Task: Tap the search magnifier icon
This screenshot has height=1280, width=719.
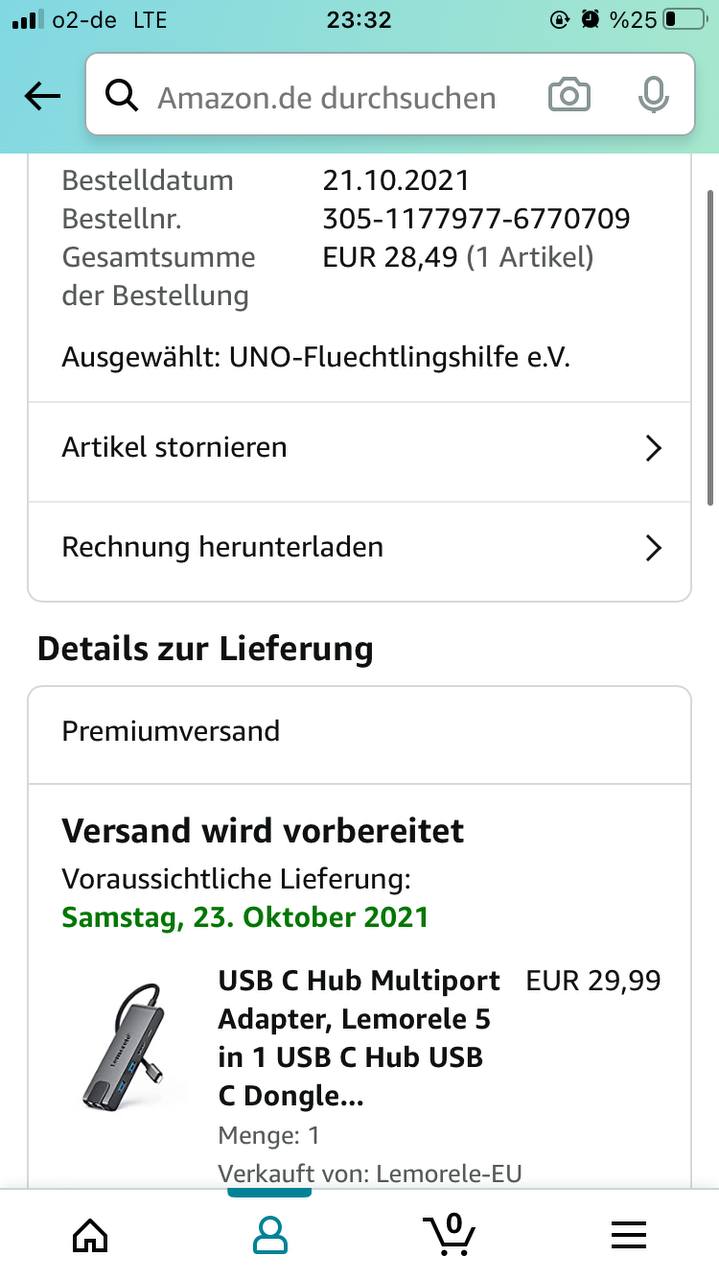Action: pyautogui.click(x=121, y=96)
